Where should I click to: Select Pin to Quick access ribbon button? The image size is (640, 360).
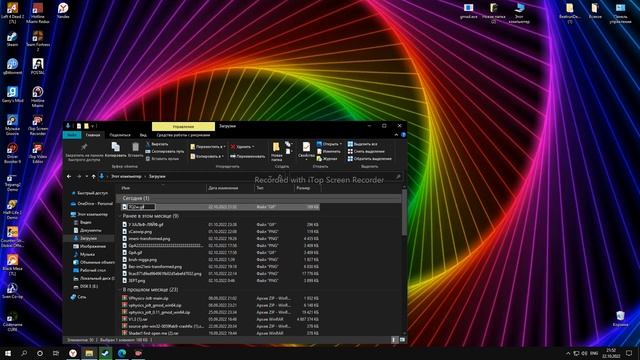tap(84, 153)
